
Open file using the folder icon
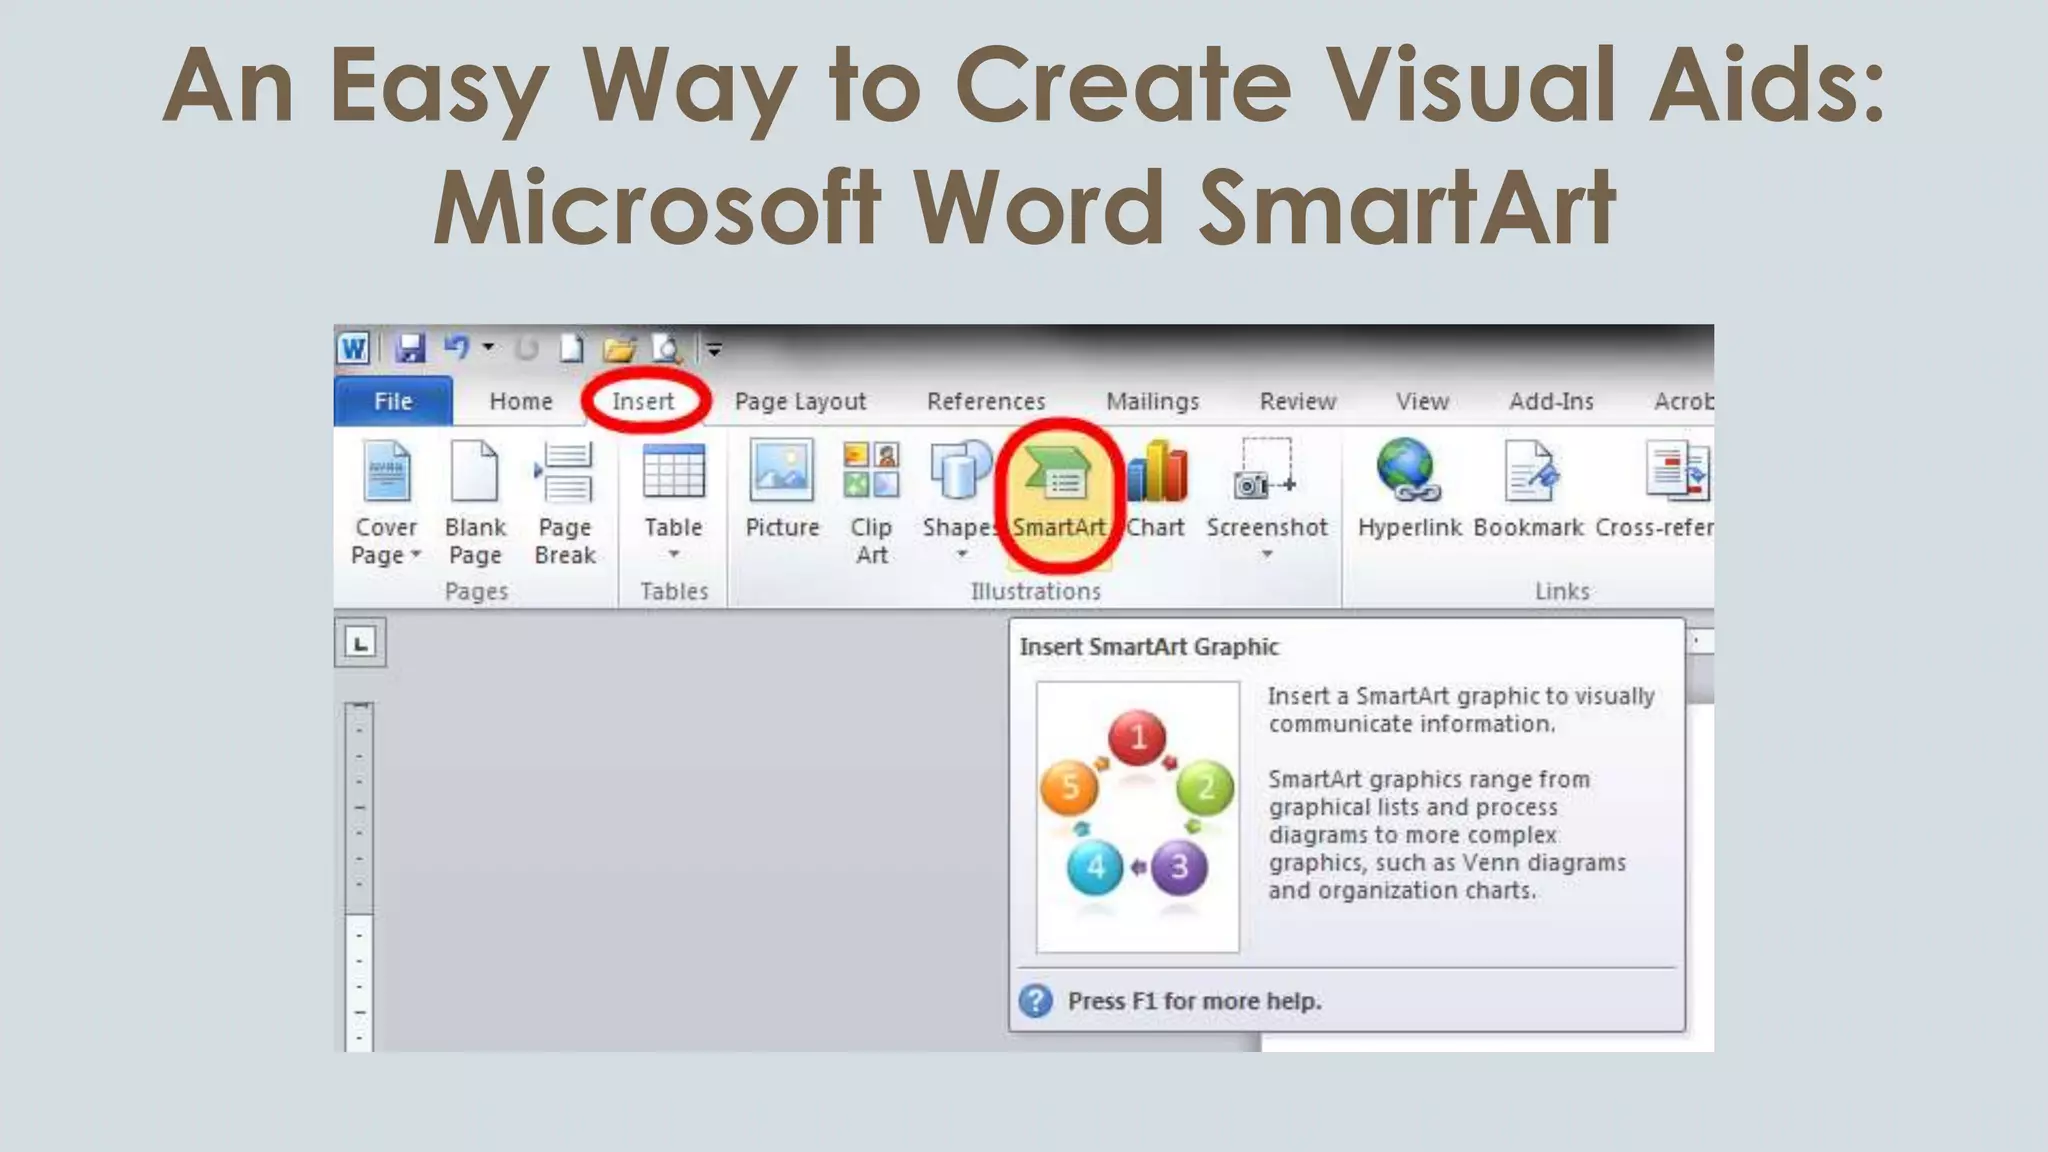[619, 348]
